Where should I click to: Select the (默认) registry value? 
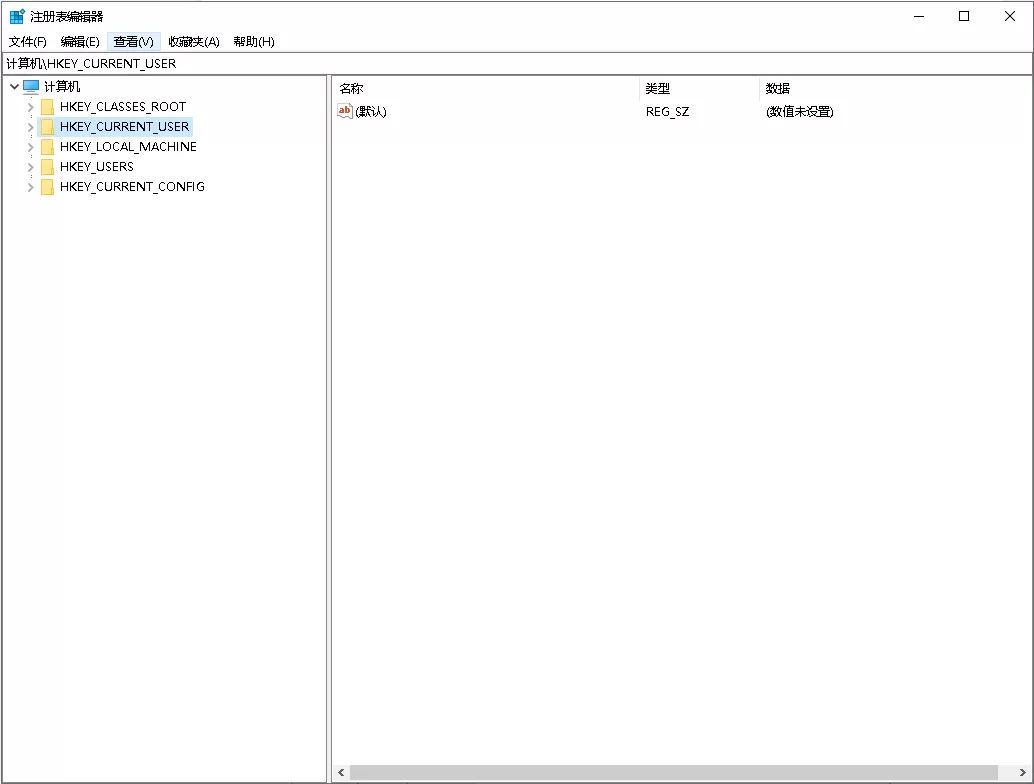click(370, 111)
